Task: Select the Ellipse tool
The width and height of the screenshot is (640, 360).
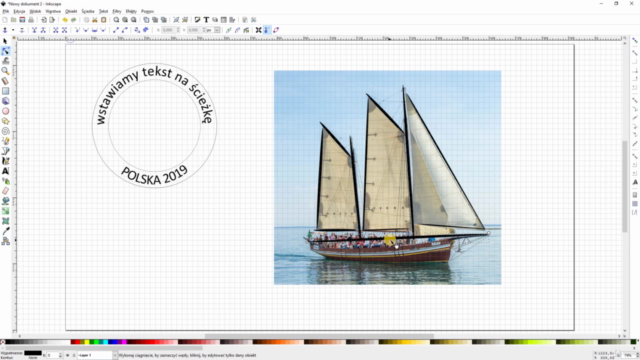Action: [5, 111]
